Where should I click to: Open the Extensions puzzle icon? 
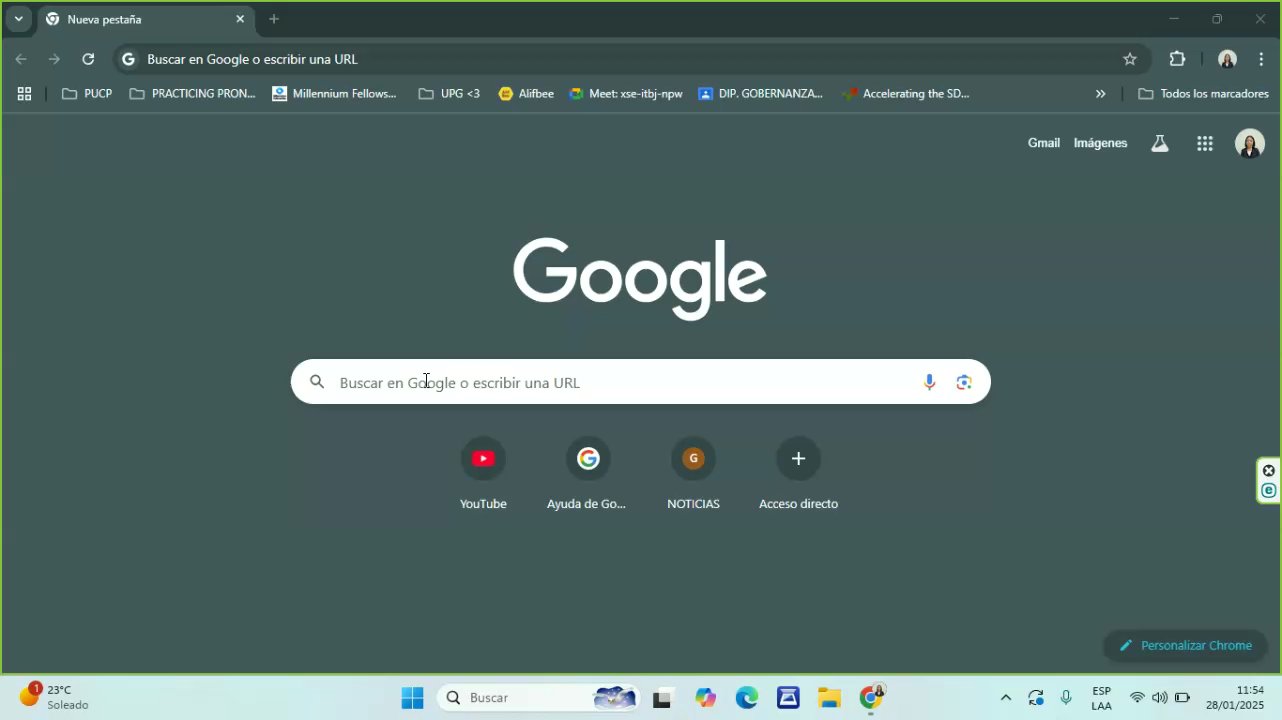pyautogui.click(x=1177, y=59)
